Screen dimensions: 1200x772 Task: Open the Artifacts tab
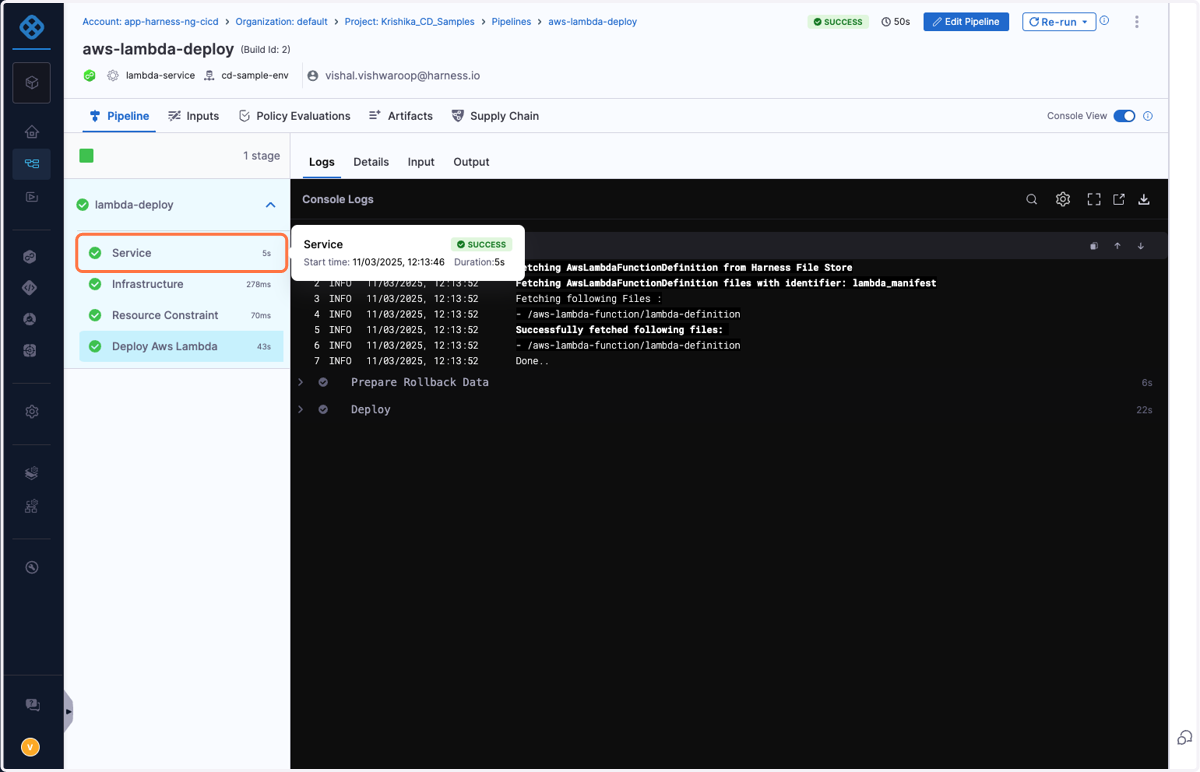(x=401, y=116)
